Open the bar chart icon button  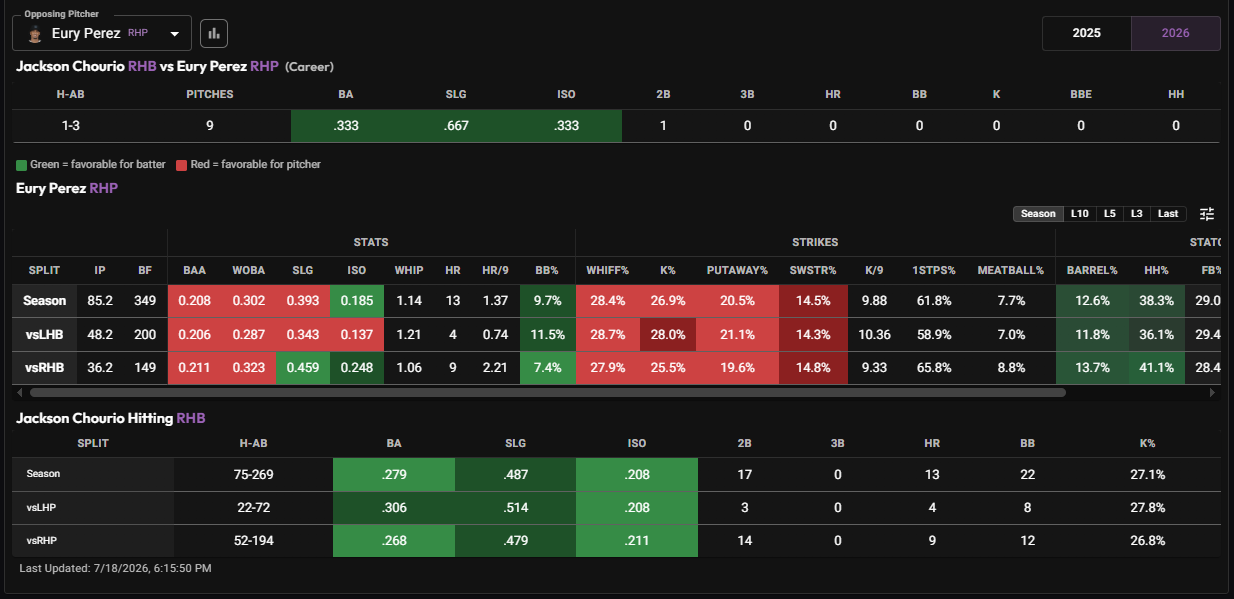[214, 33]
